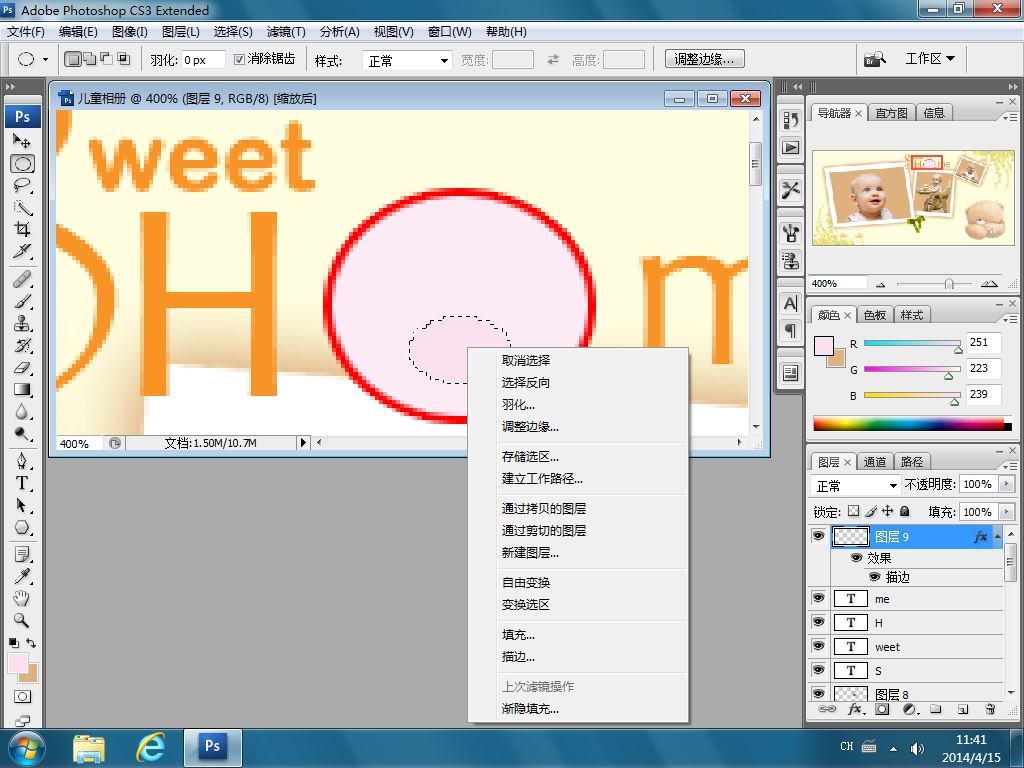Hide the 描边 stroke effect eye

[874, 577]
